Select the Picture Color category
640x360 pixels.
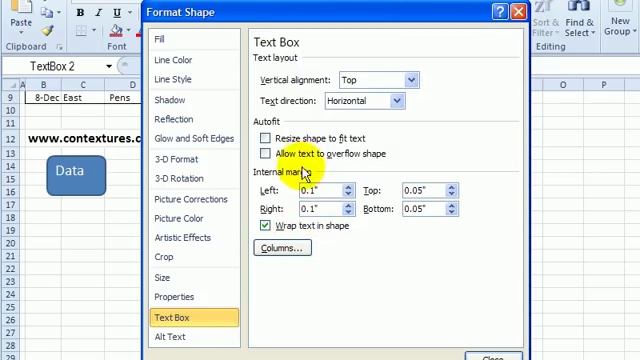coord(194,218)
